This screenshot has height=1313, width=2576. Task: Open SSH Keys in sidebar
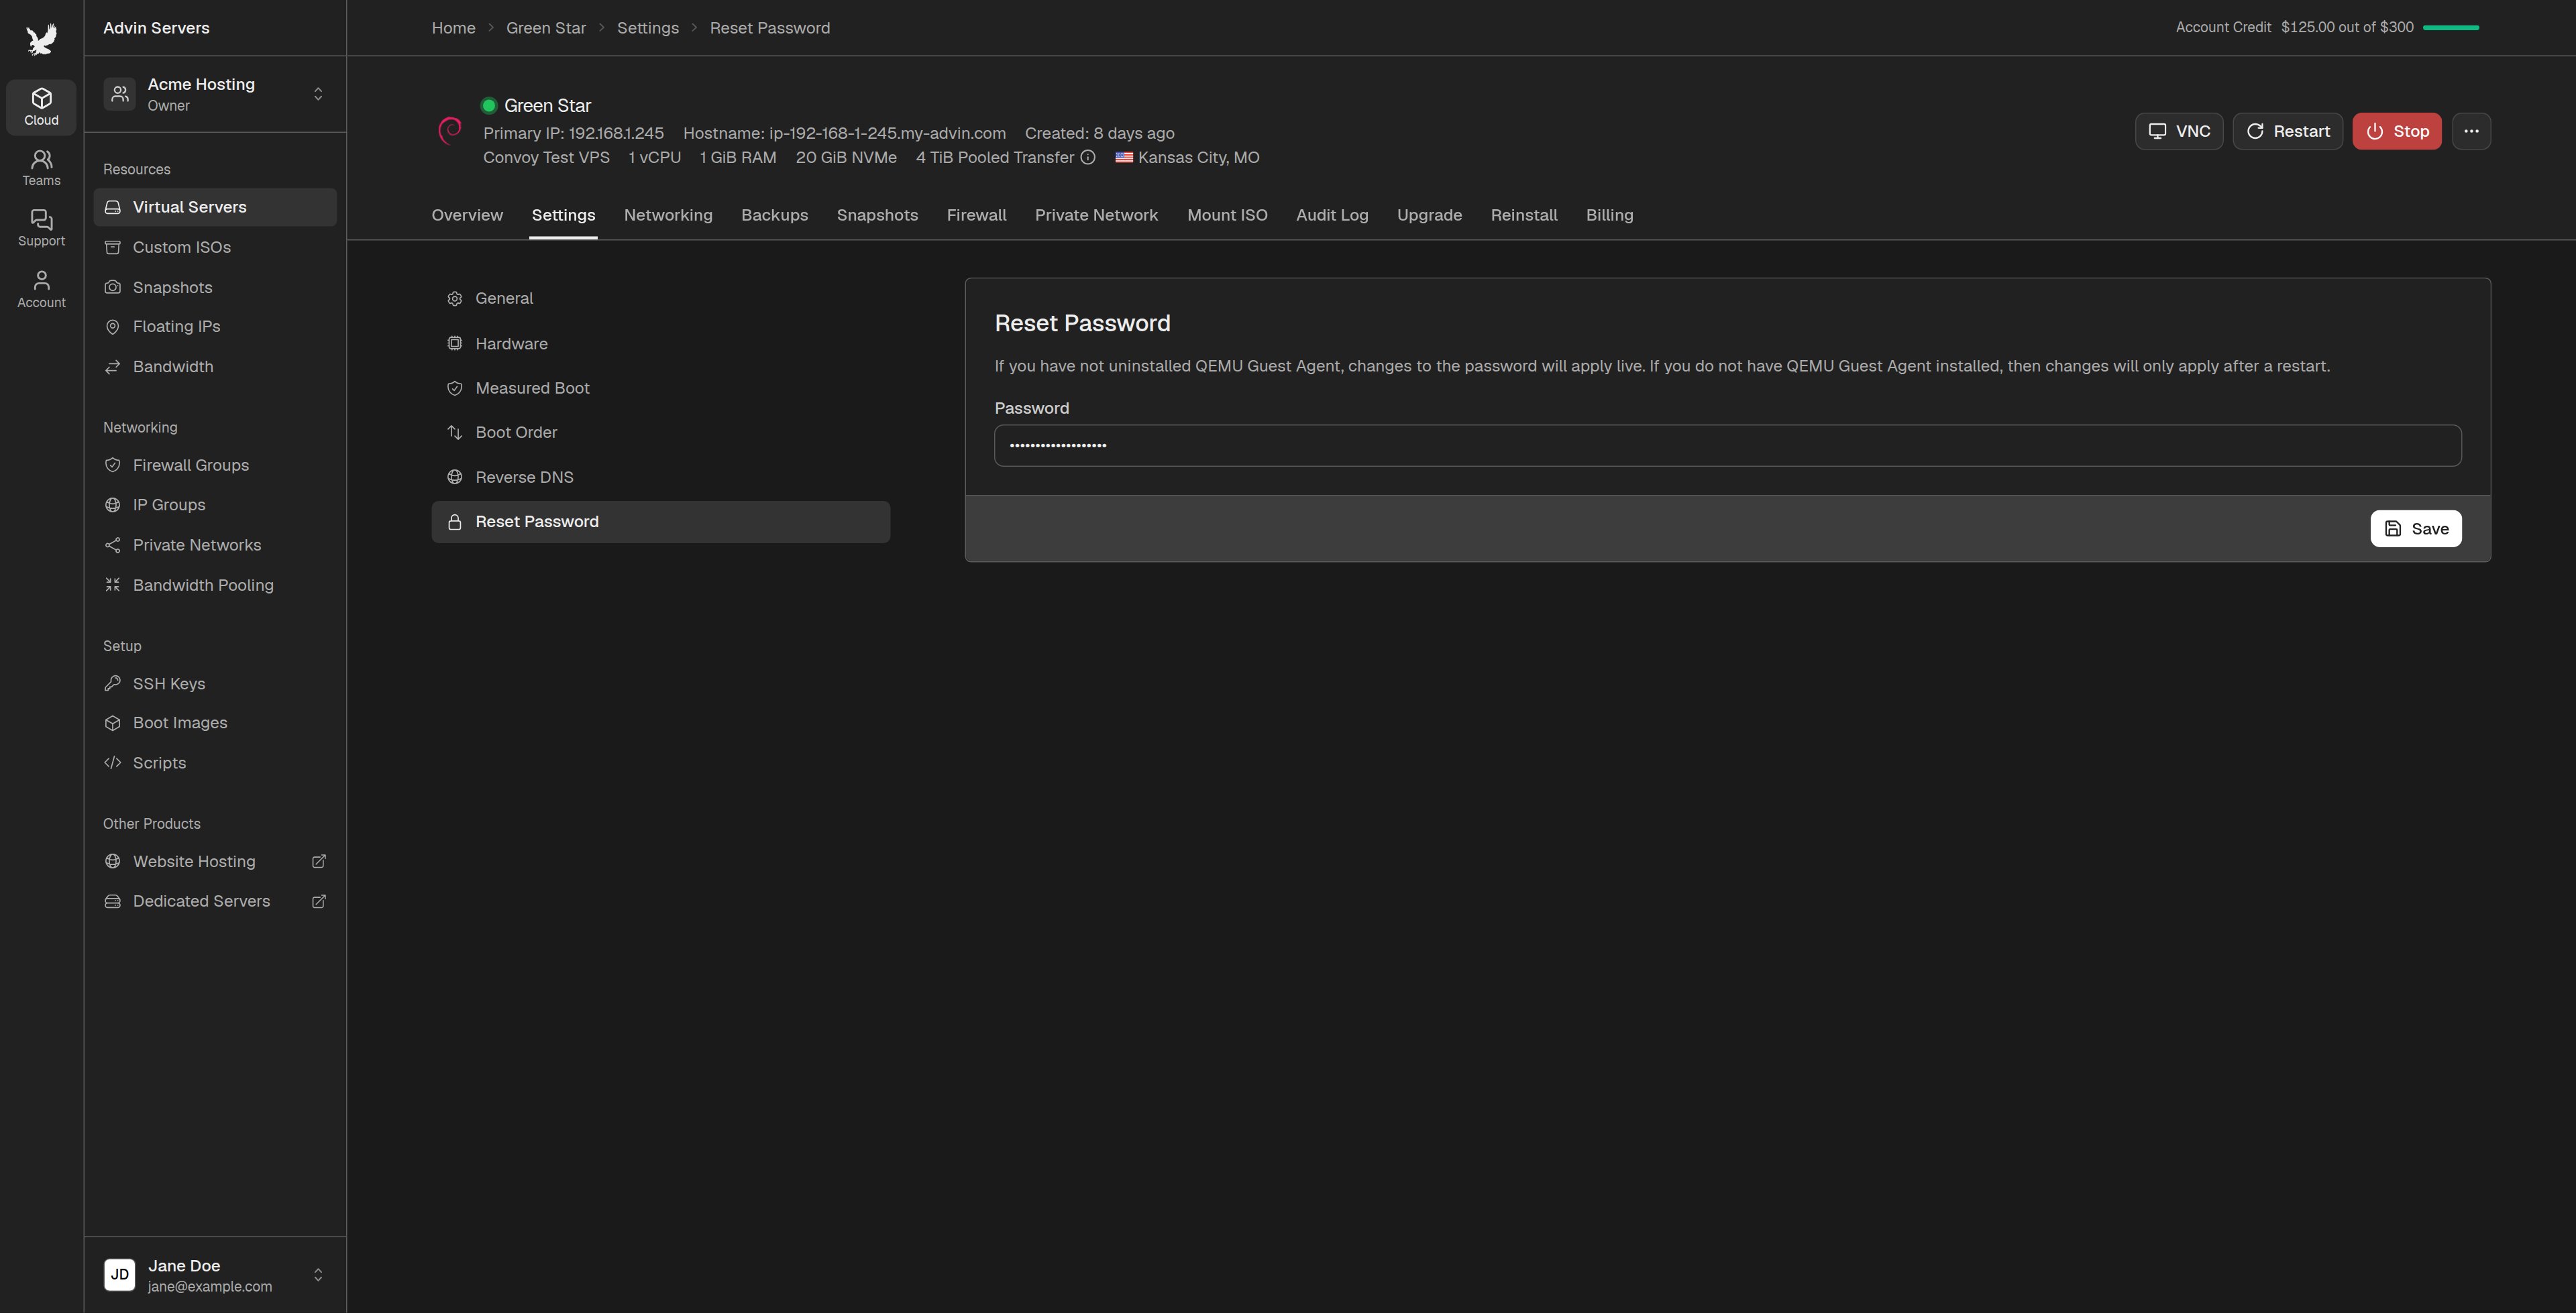click(215, 684)
